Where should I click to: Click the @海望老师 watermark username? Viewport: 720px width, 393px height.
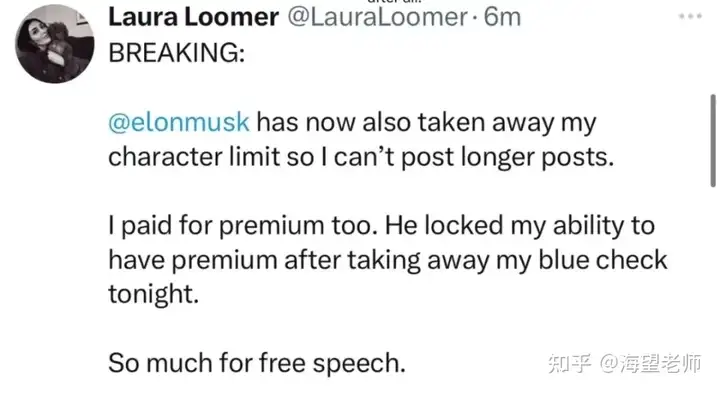(x=650, y=363)
